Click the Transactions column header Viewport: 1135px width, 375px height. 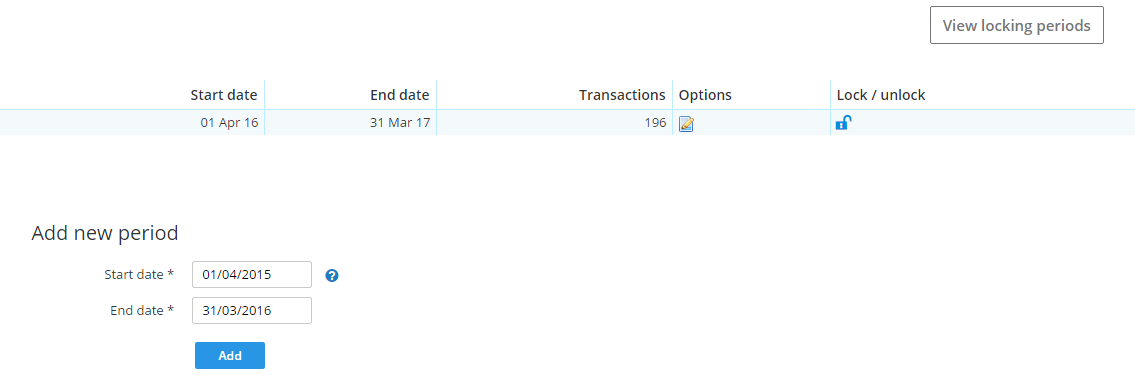pyautogui.click(x=622, y=95)
